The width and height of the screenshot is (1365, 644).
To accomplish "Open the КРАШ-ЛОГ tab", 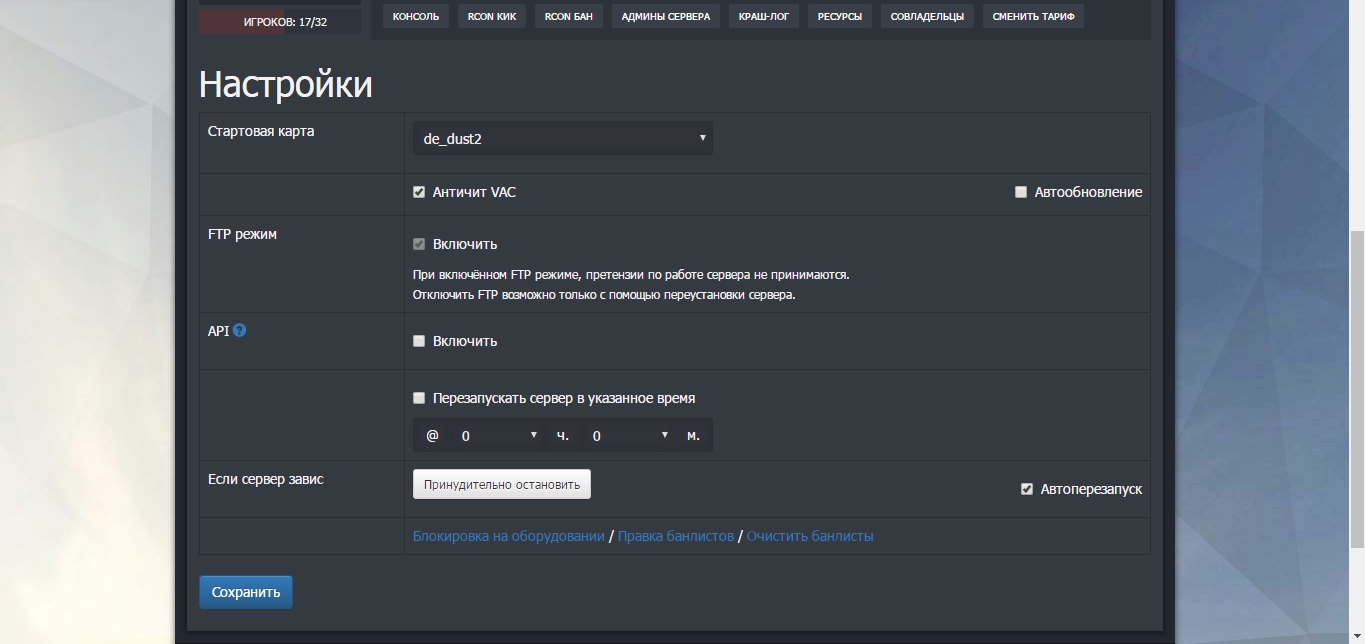I will point(764,16).
